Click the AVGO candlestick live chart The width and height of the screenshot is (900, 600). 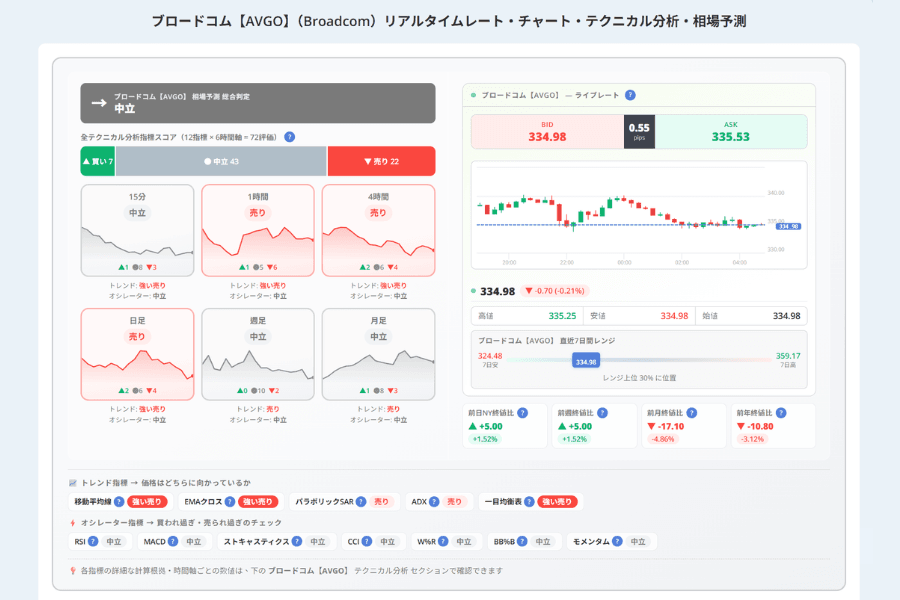(x=639, y=215)
